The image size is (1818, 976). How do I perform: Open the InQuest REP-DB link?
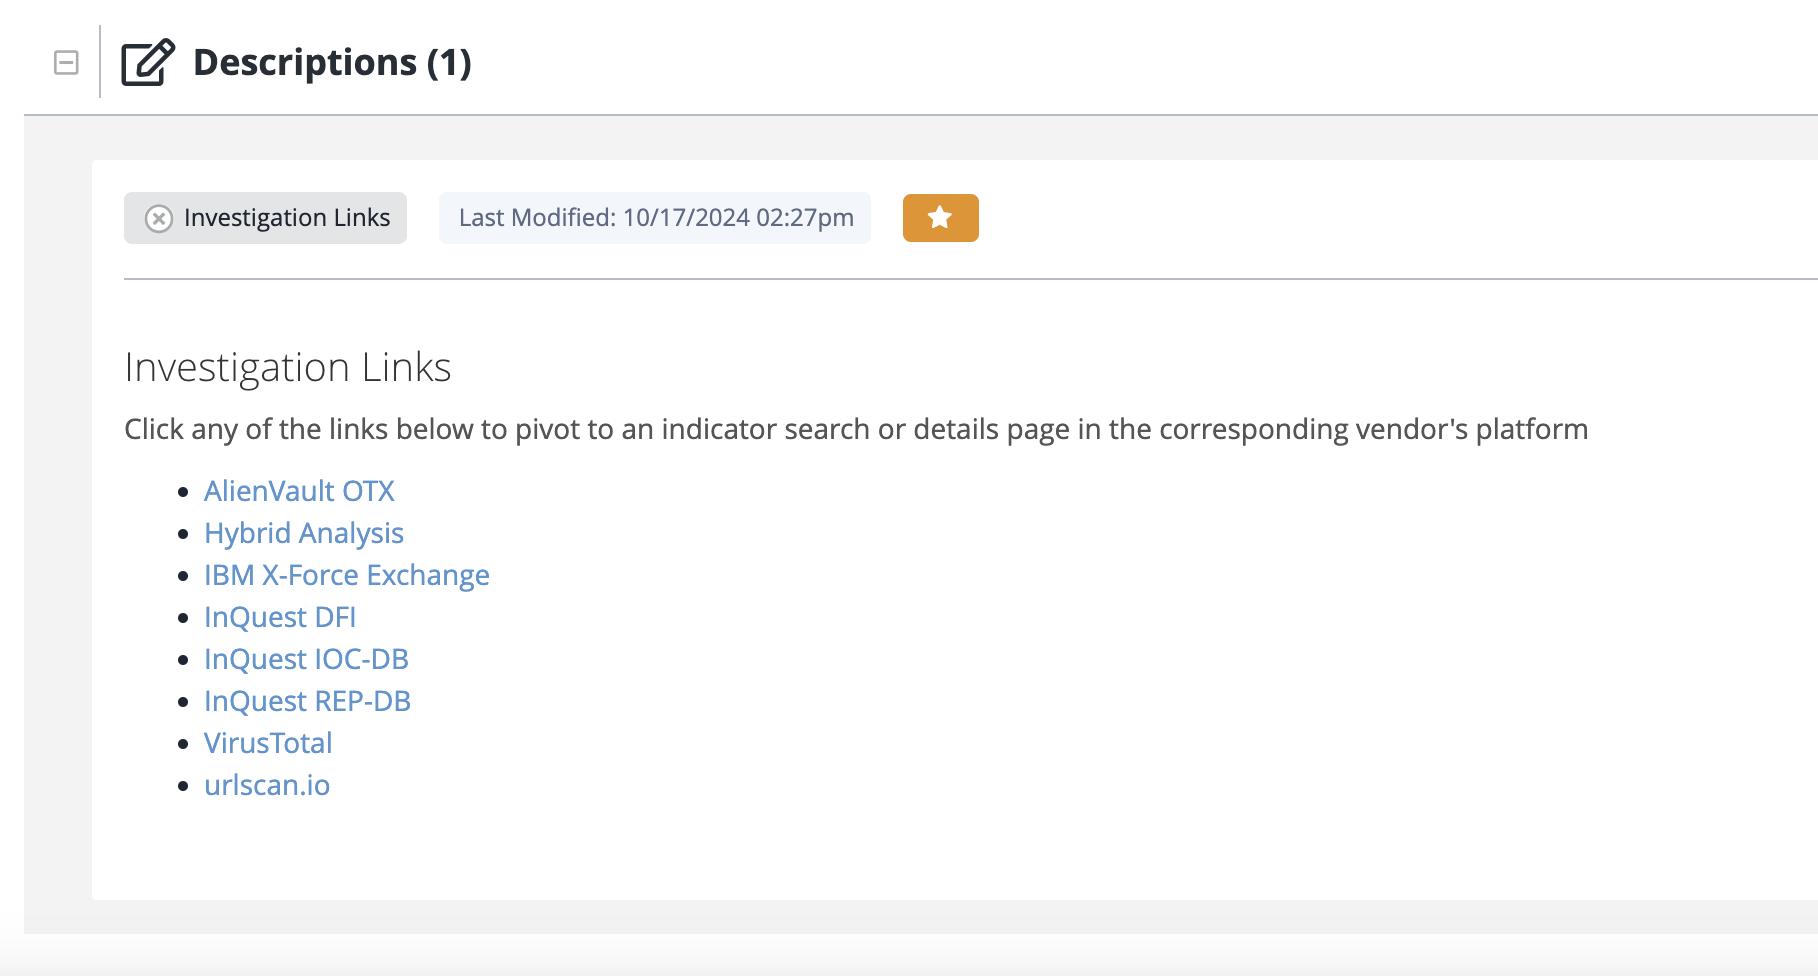tap(307, 701)
